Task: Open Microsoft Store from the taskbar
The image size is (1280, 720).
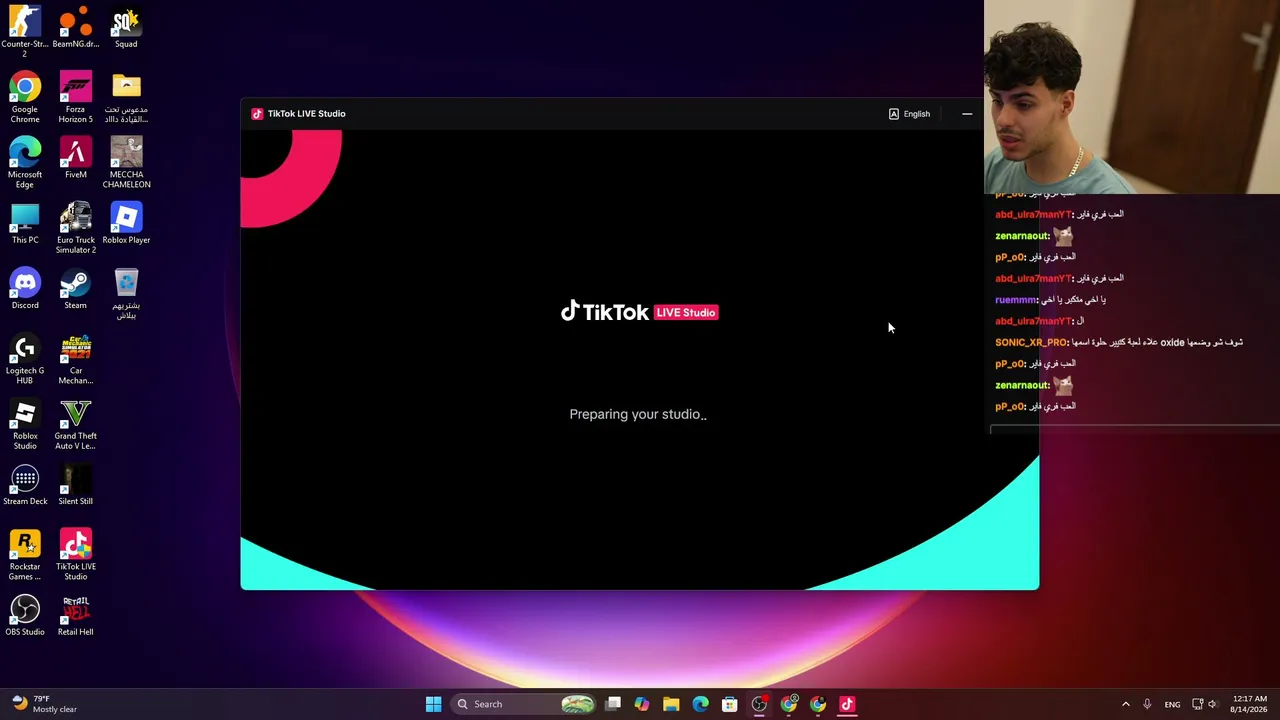Action: coord(730,704)
